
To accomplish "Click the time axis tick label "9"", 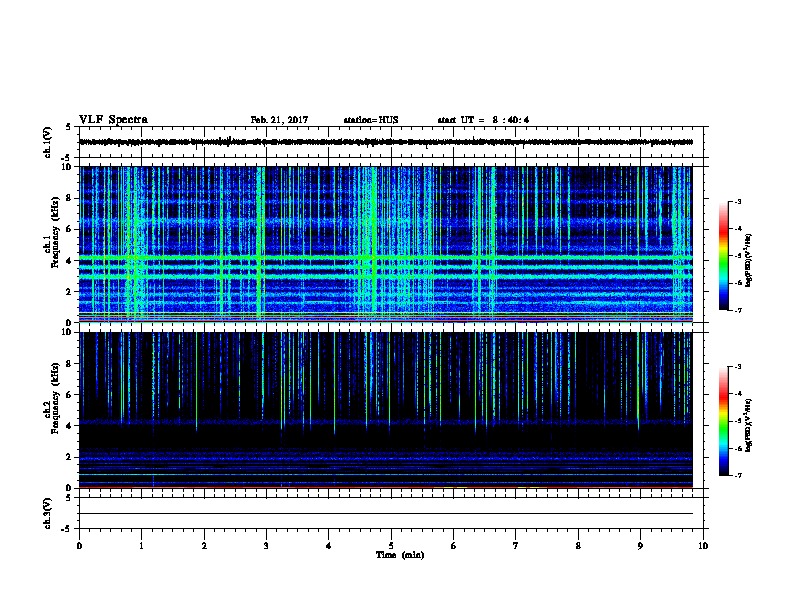I will click(640, 546).
